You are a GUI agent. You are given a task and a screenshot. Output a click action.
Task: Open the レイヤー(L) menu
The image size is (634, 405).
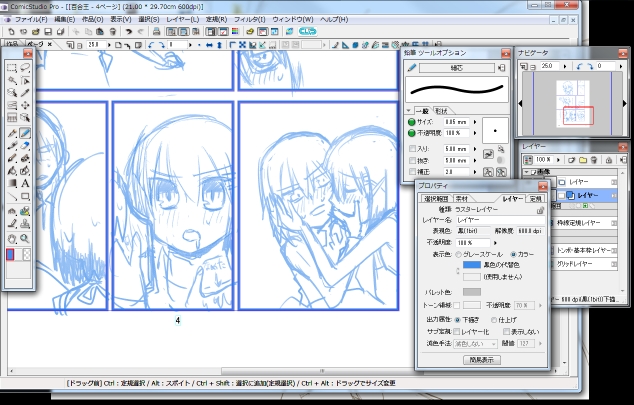[x=182, y=19]
